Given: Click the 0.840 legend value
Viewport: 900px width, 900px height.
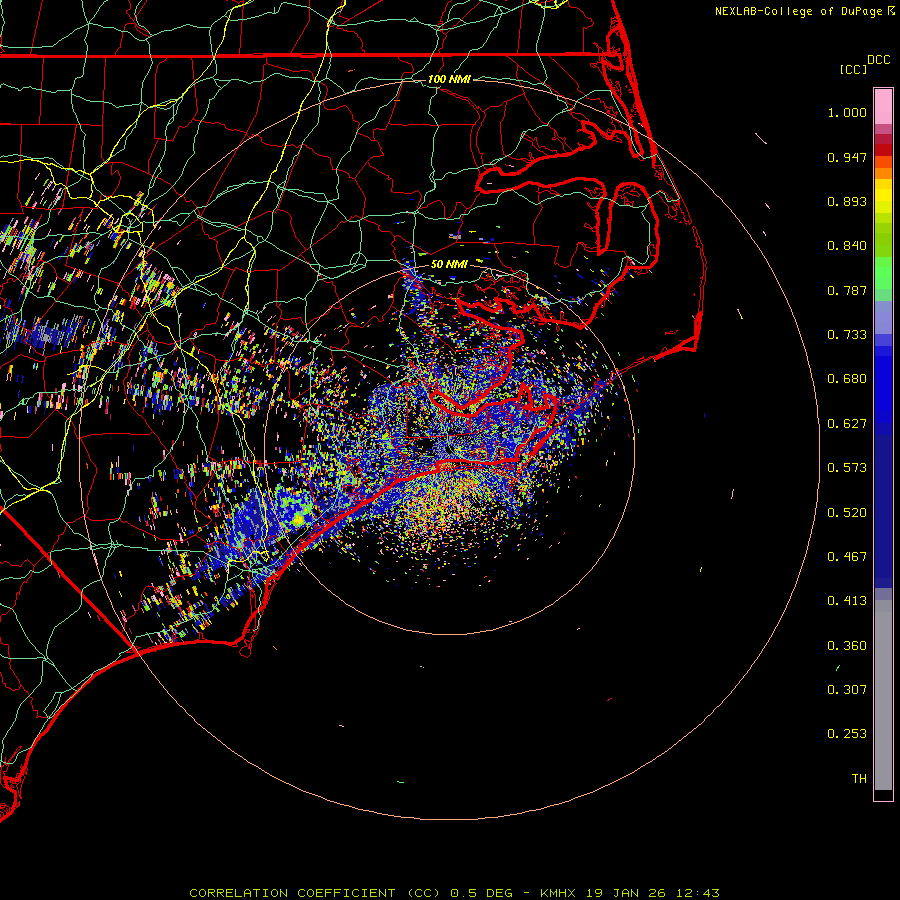Looking at the screenshot, I should (847, 246).
